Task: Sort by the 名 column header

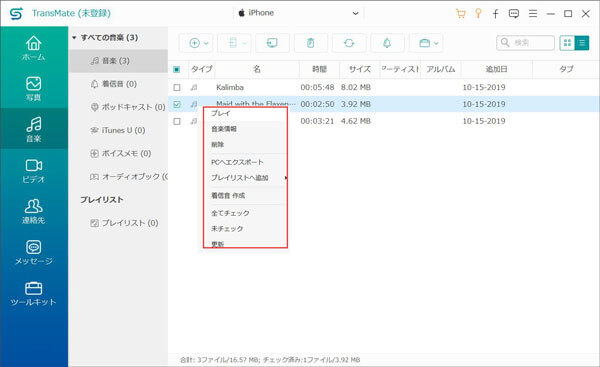Action: [x=257, y=69]
